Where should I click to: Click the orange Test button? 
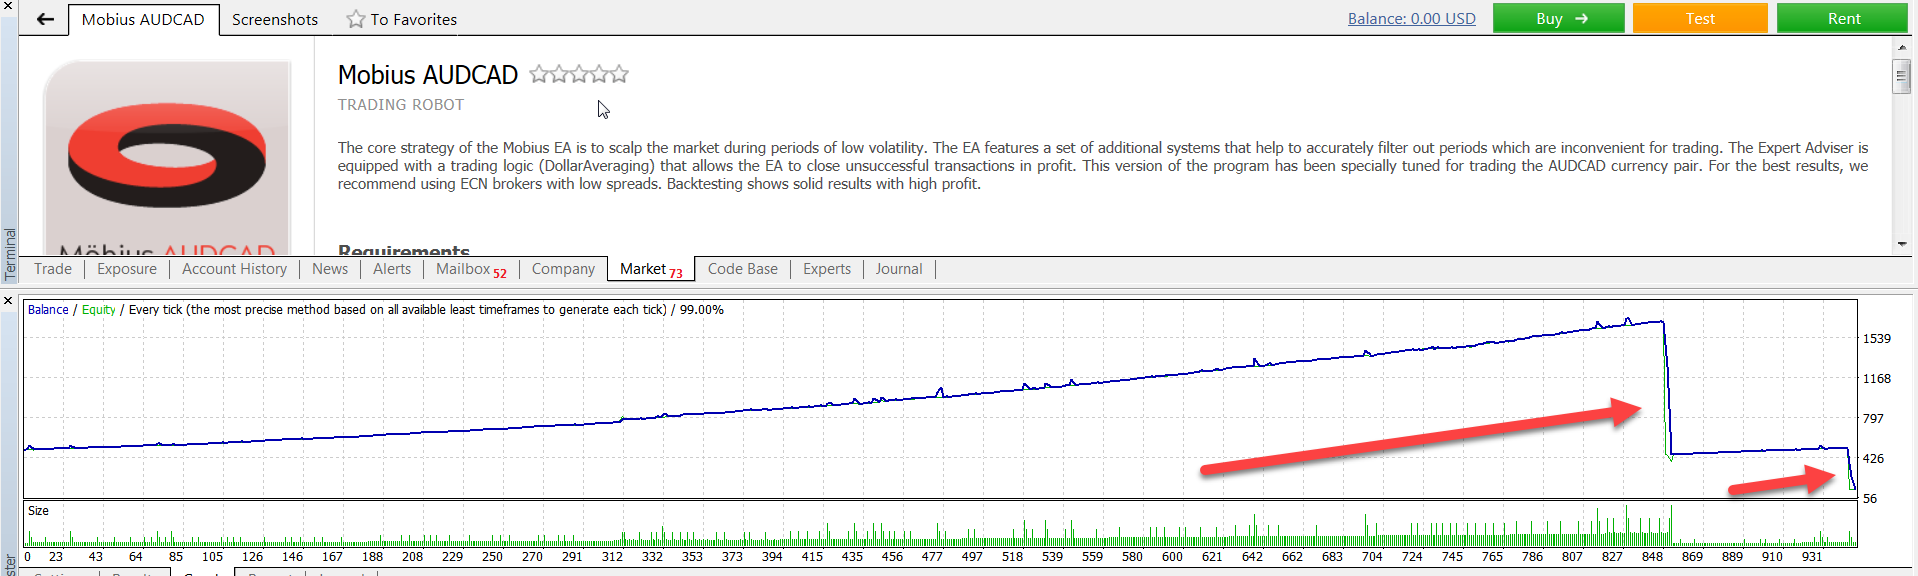(1700, 18)
